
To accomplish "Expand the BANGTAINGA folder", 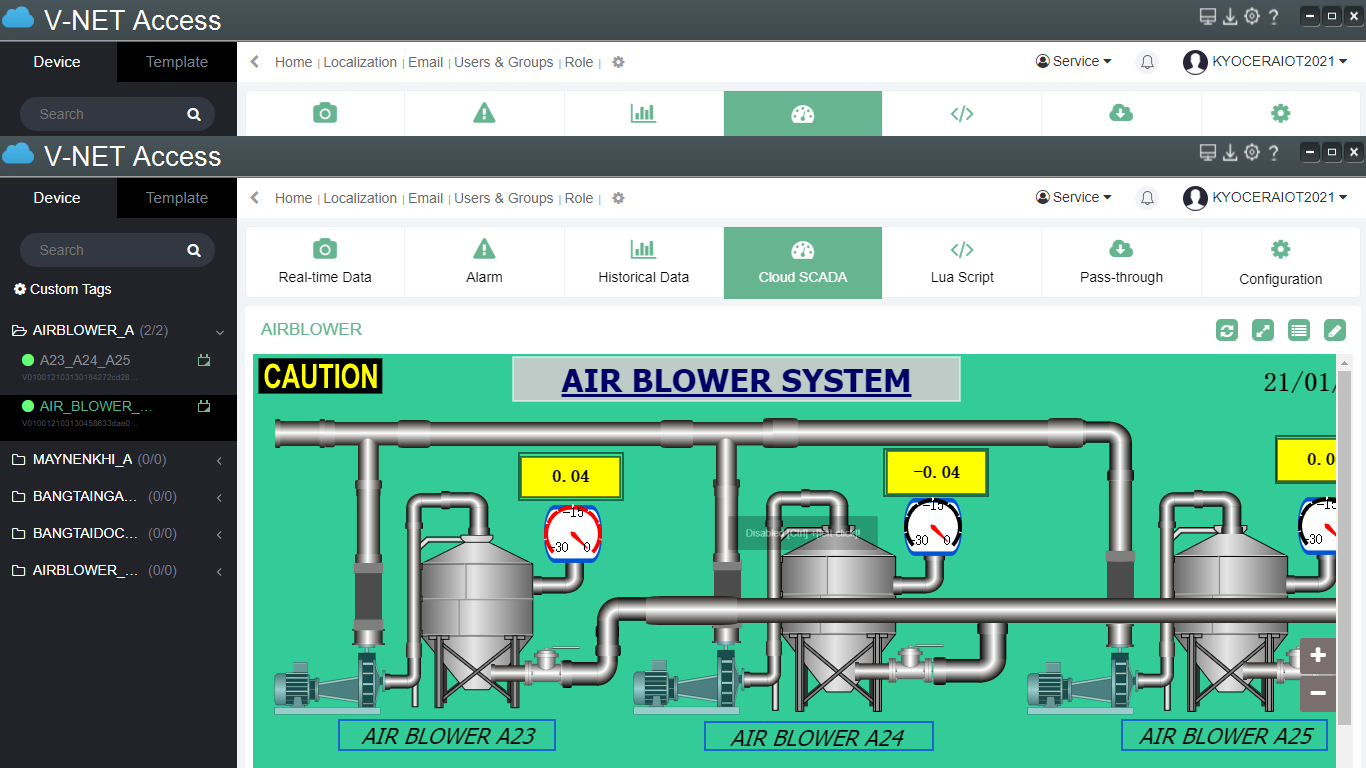I will 220,497.
